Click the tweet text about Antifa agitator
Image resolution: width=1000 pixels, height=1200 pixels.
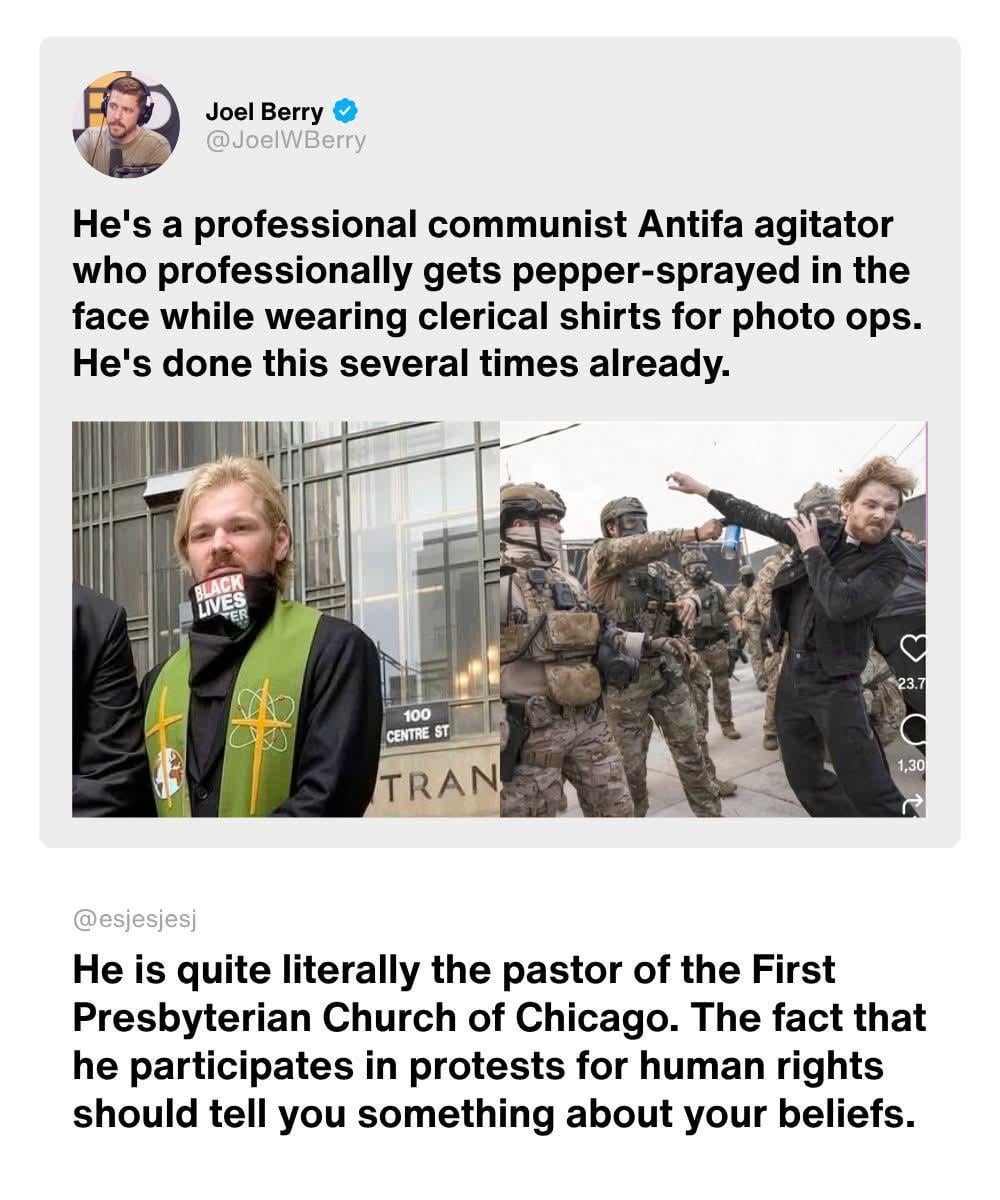(491, 294)
